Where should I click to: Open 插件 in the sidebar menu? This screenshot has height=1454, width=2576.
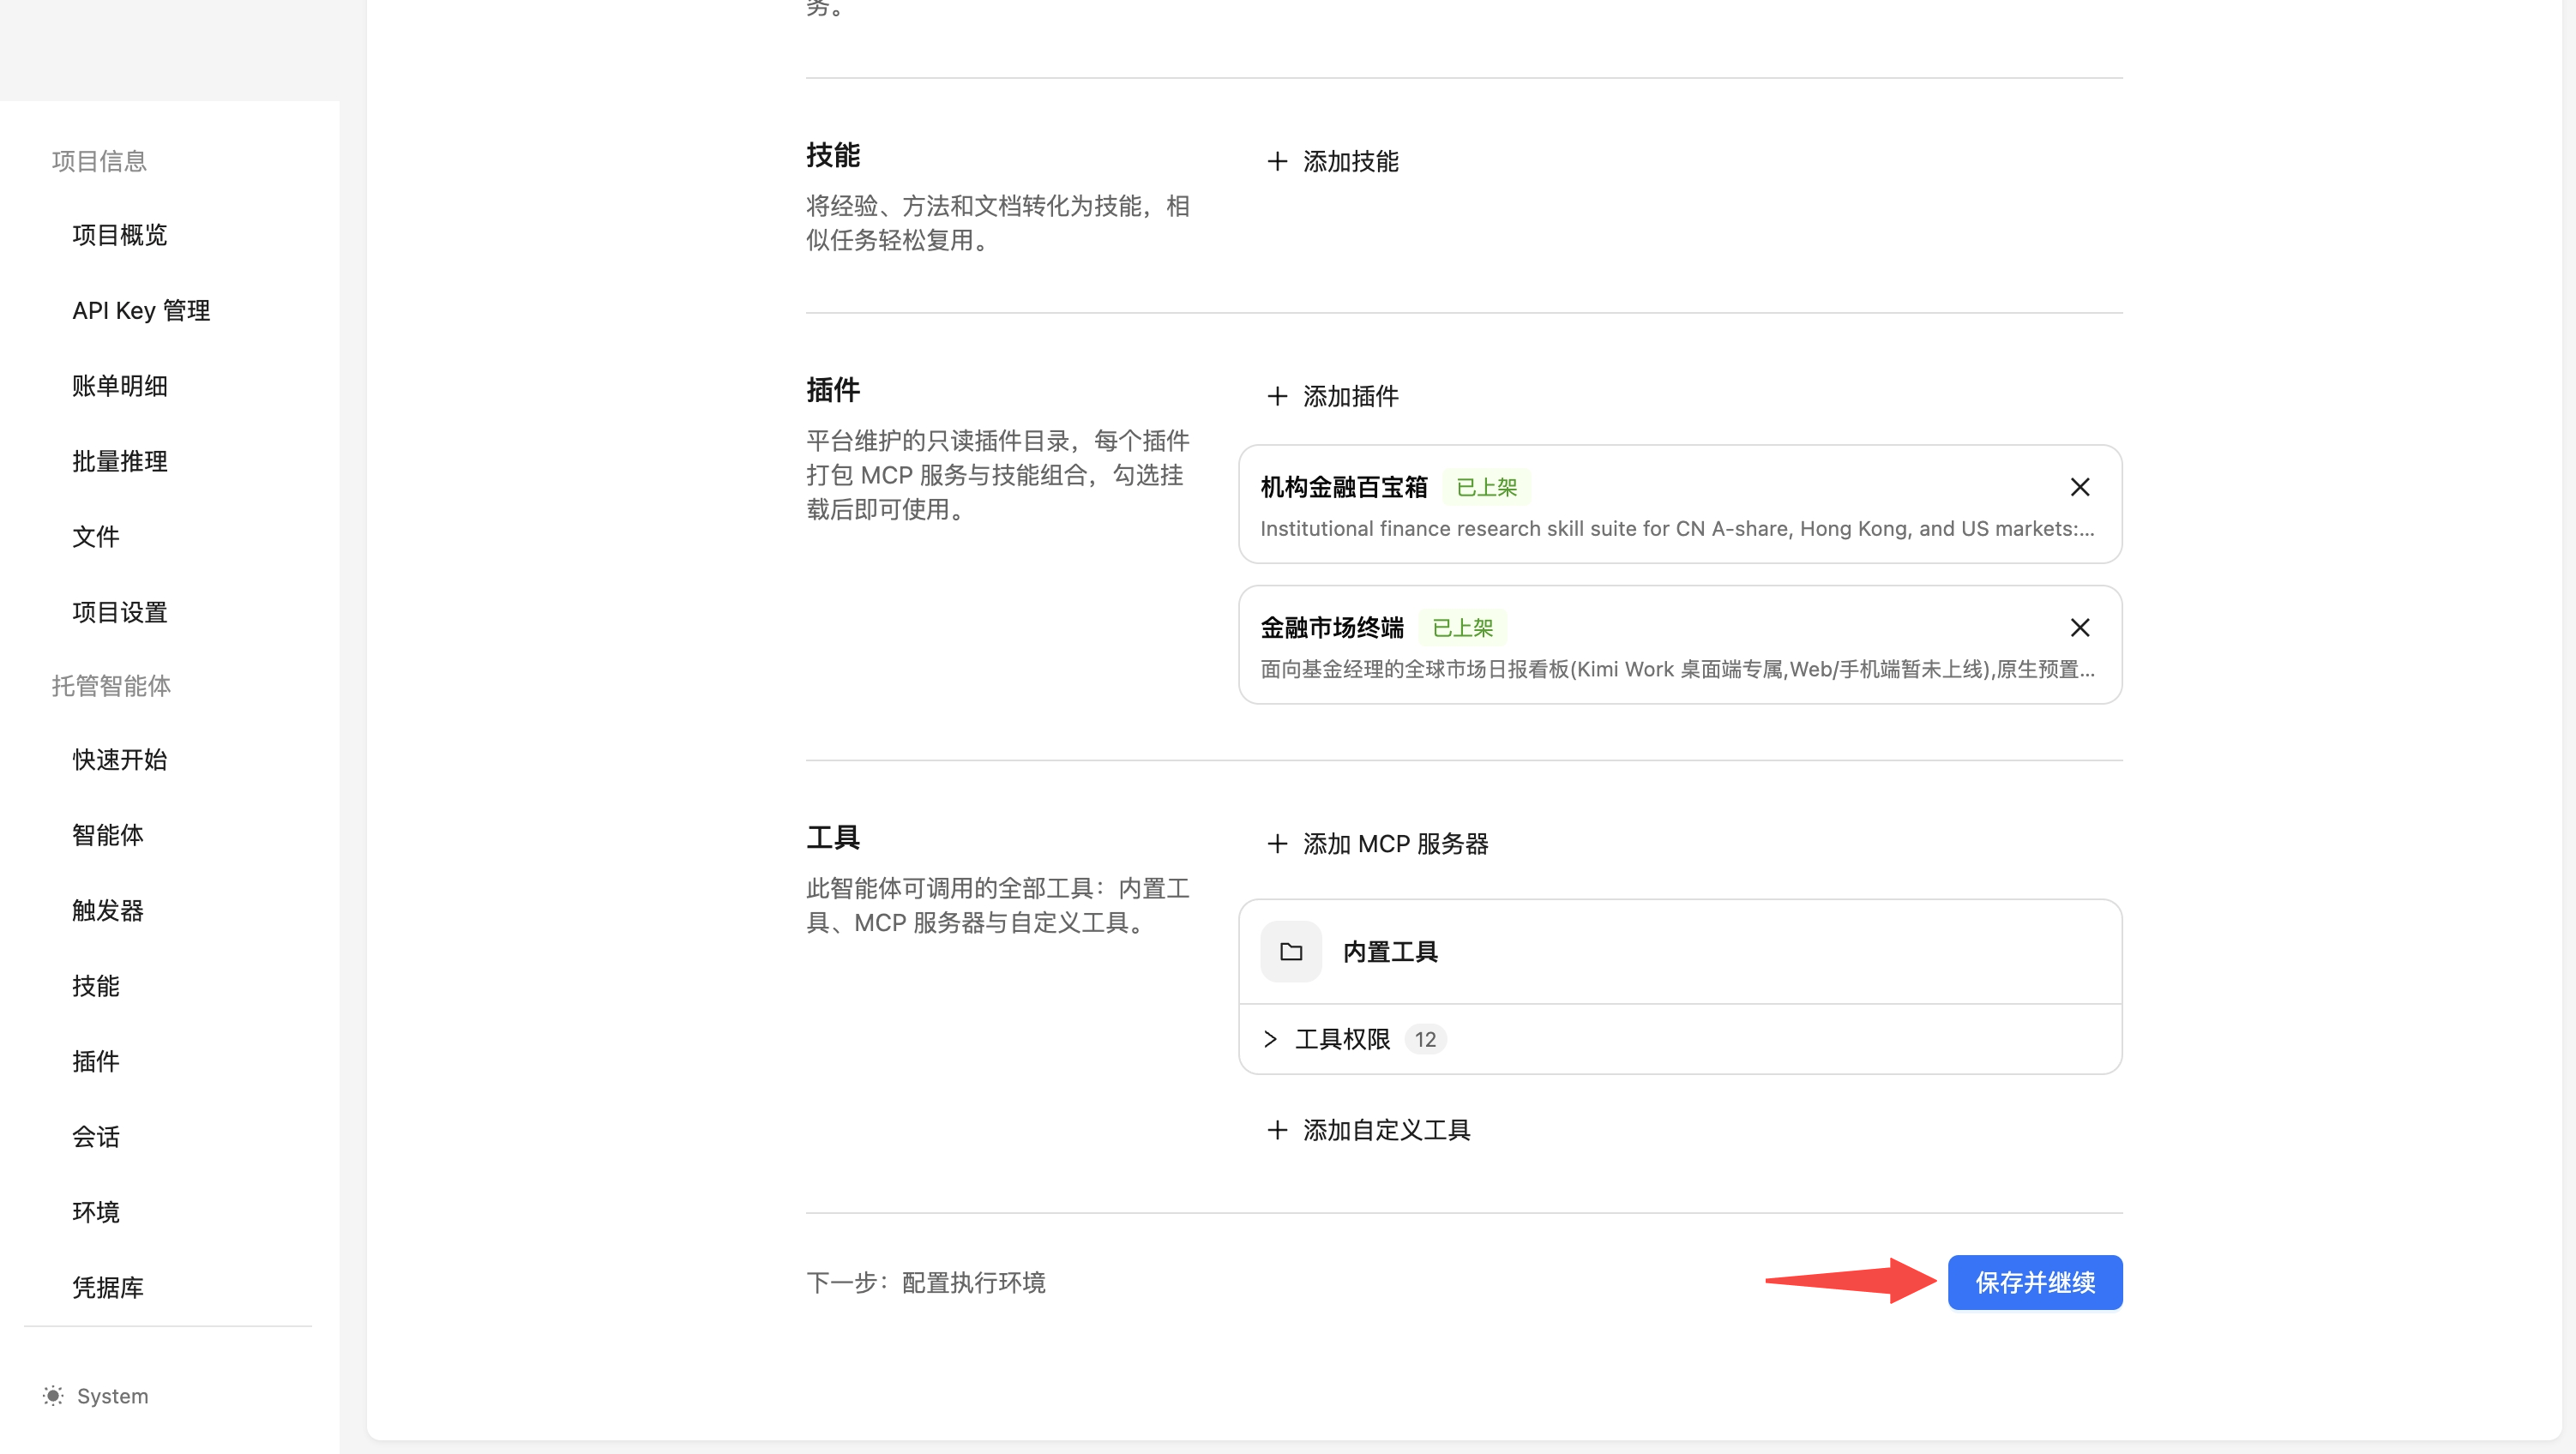point(96,1061)
